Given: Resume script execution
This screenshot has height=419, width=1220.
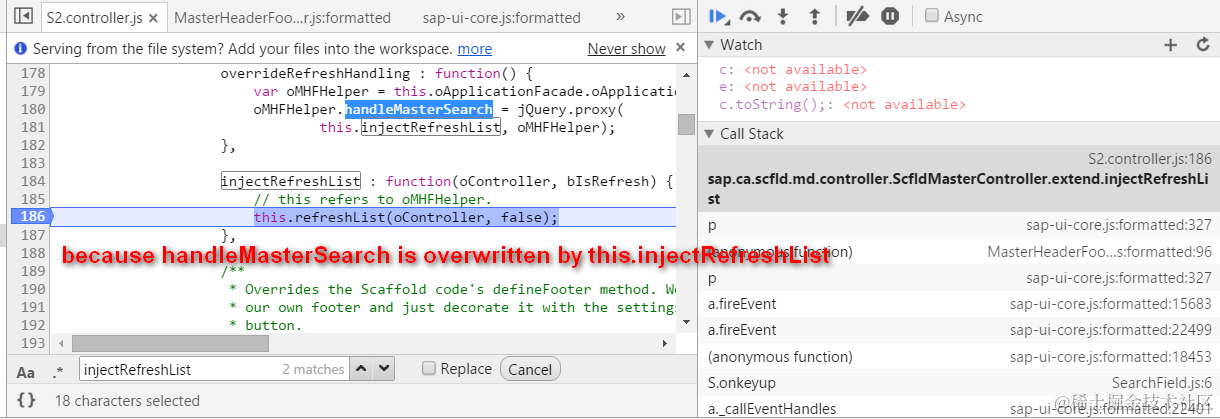Looking at the screenshot, I should [718, 16].
